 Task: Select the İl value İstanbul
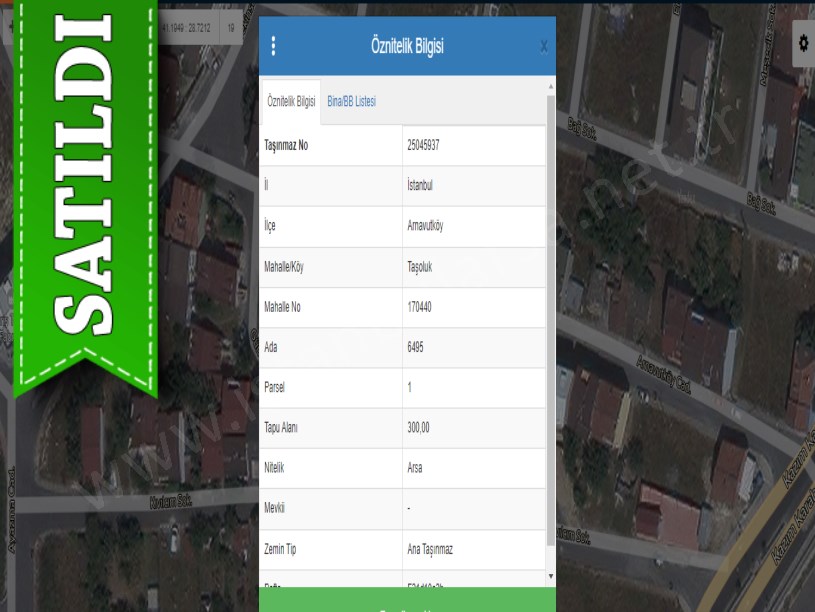pyautogui.click(x=419, y=185)
